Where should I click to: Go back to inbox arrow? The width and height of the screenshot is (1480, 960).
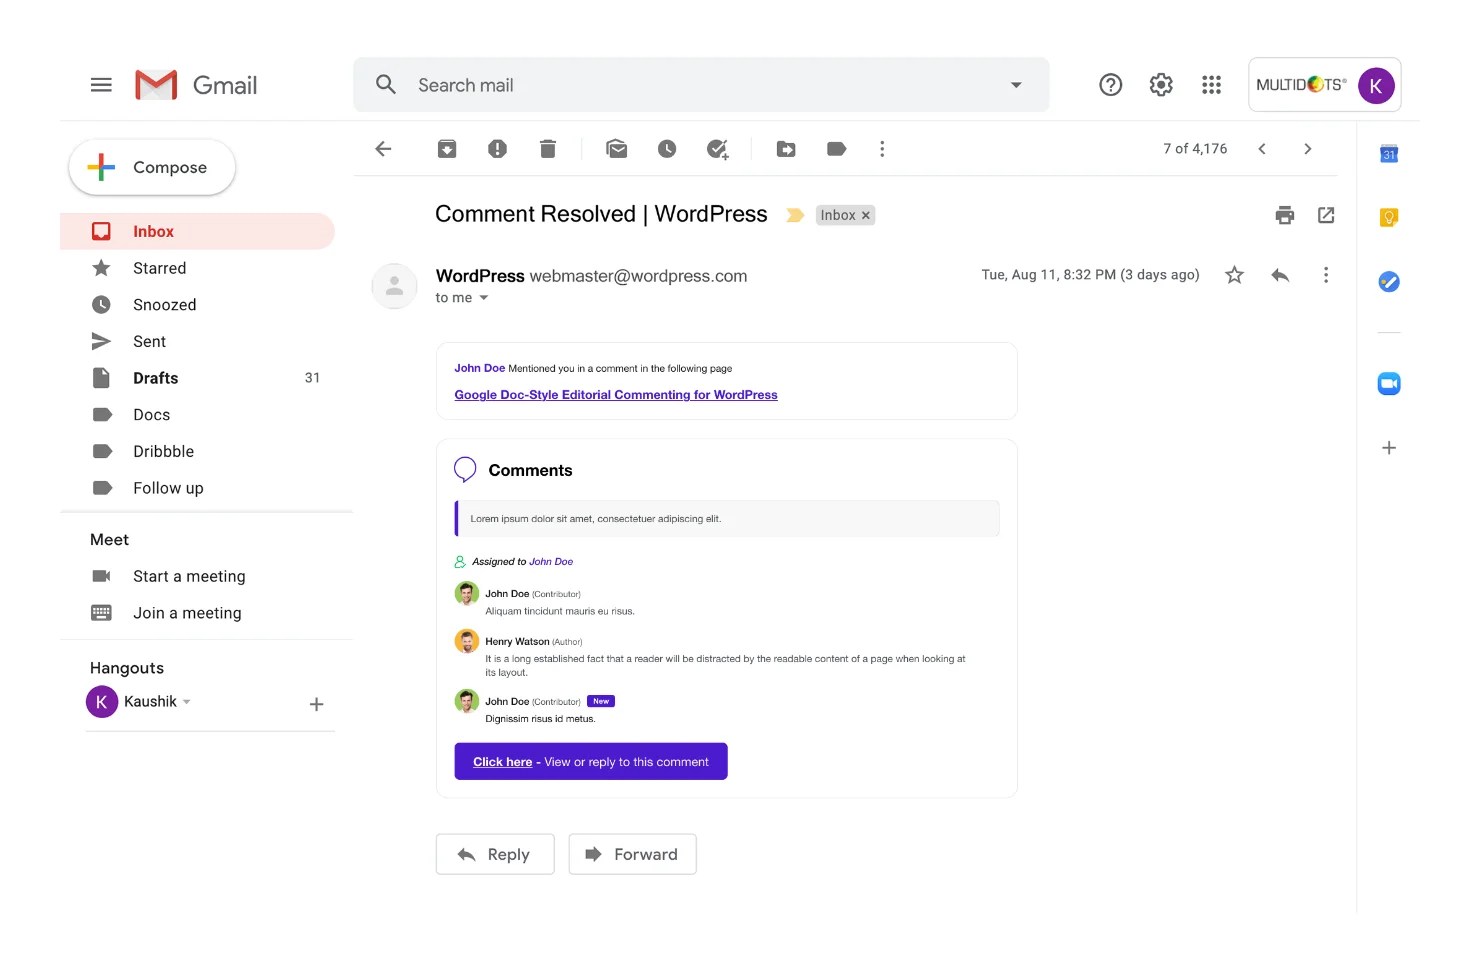pos(383,149)
